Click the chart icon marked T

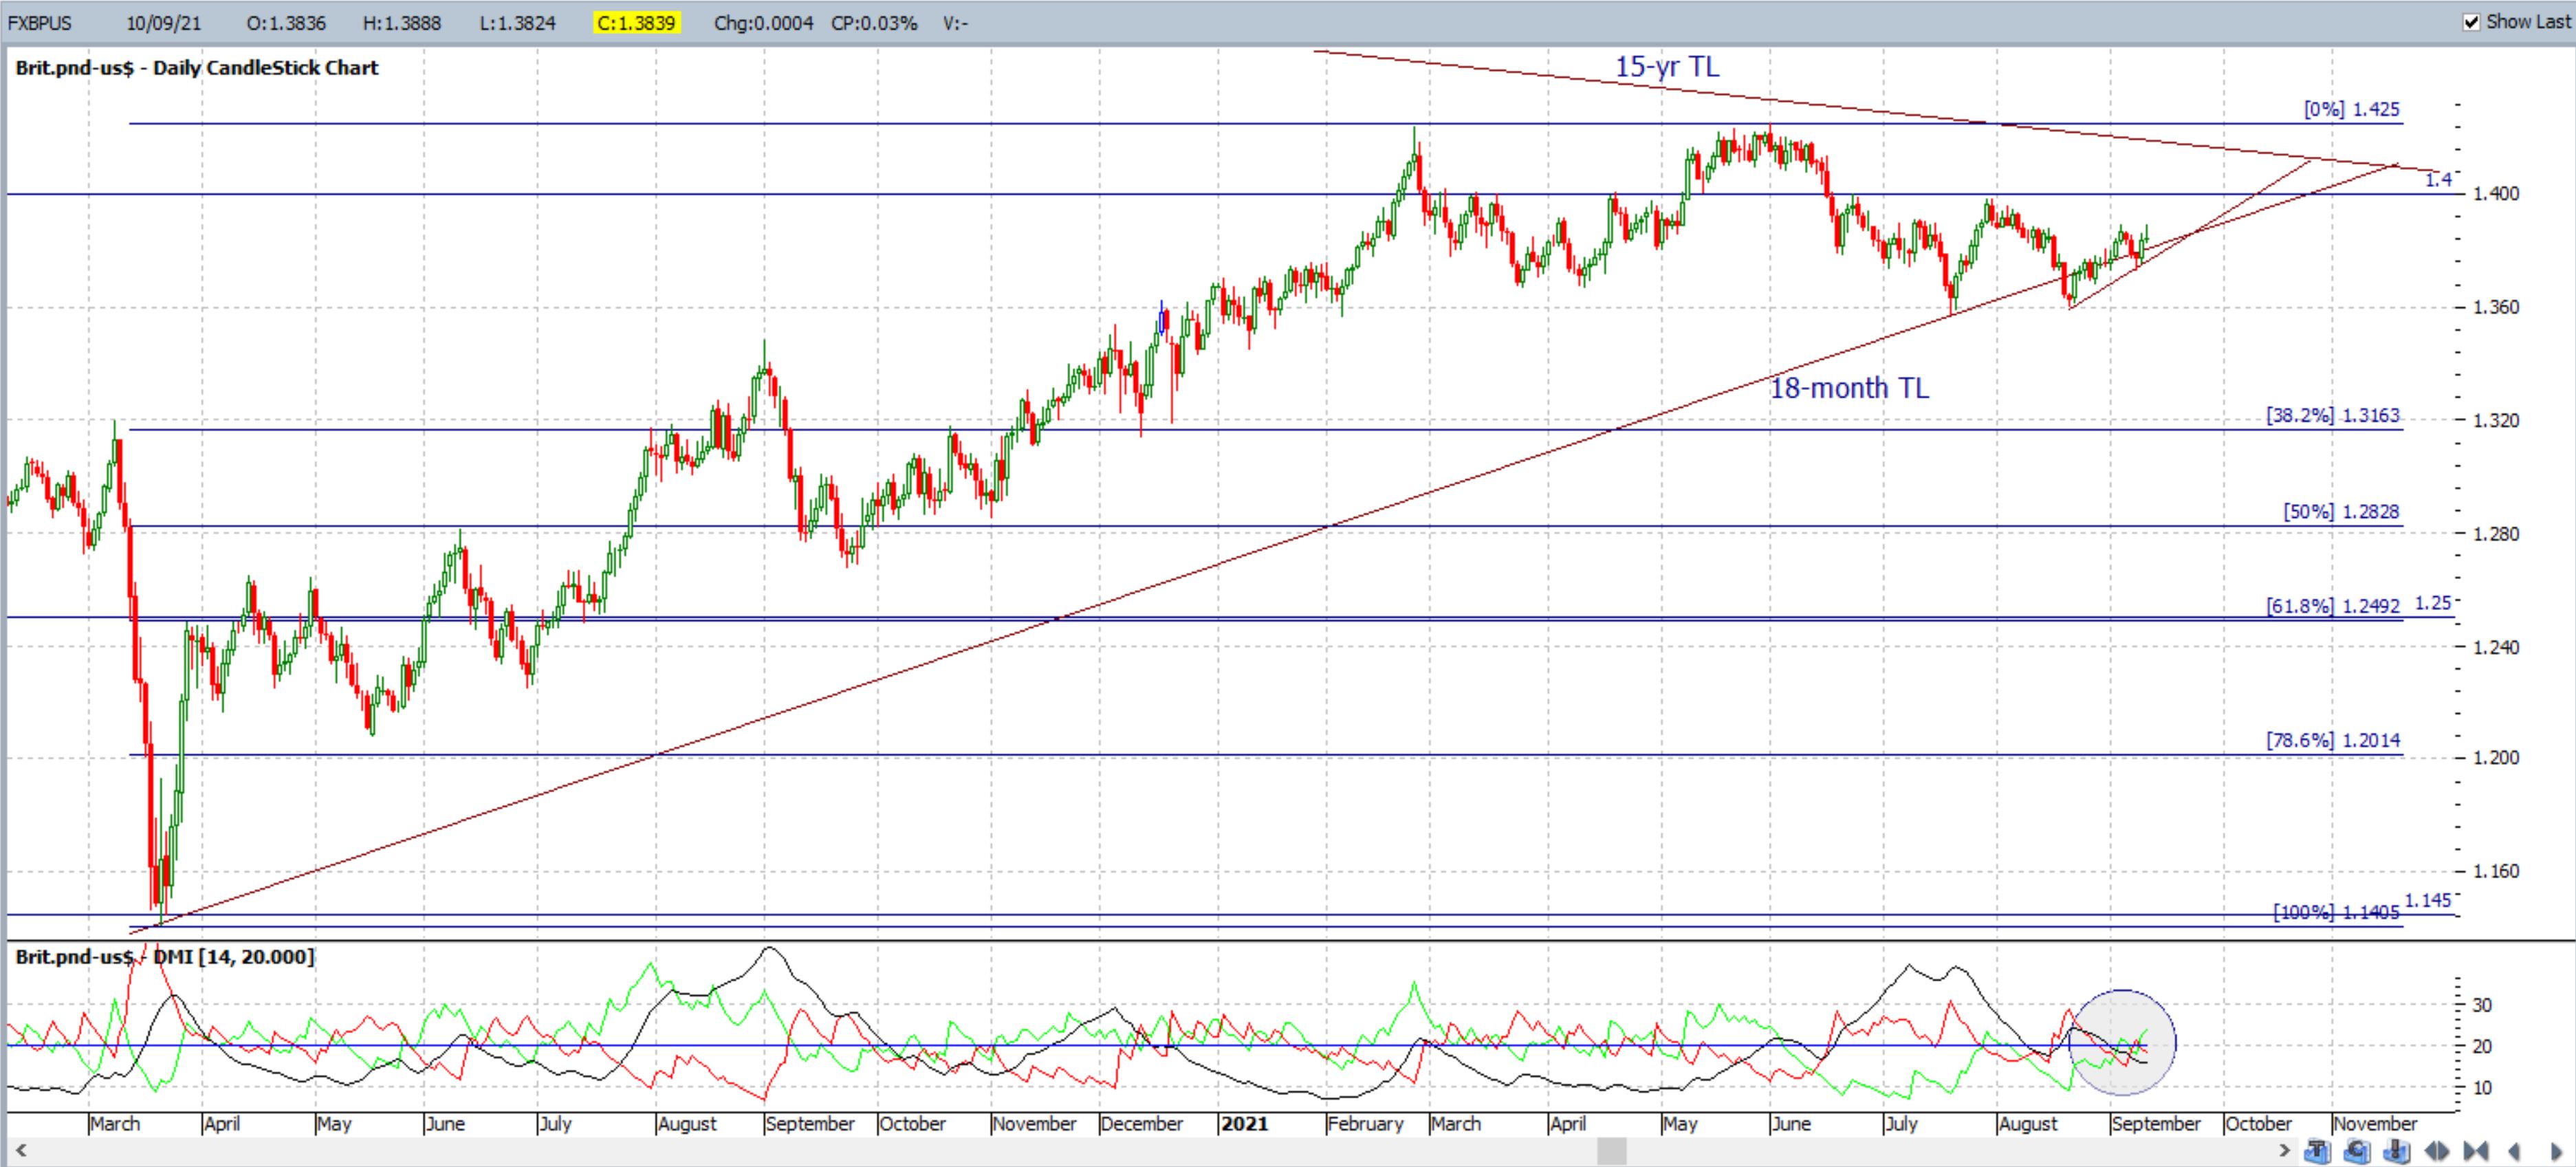tap(2318, 1151)
